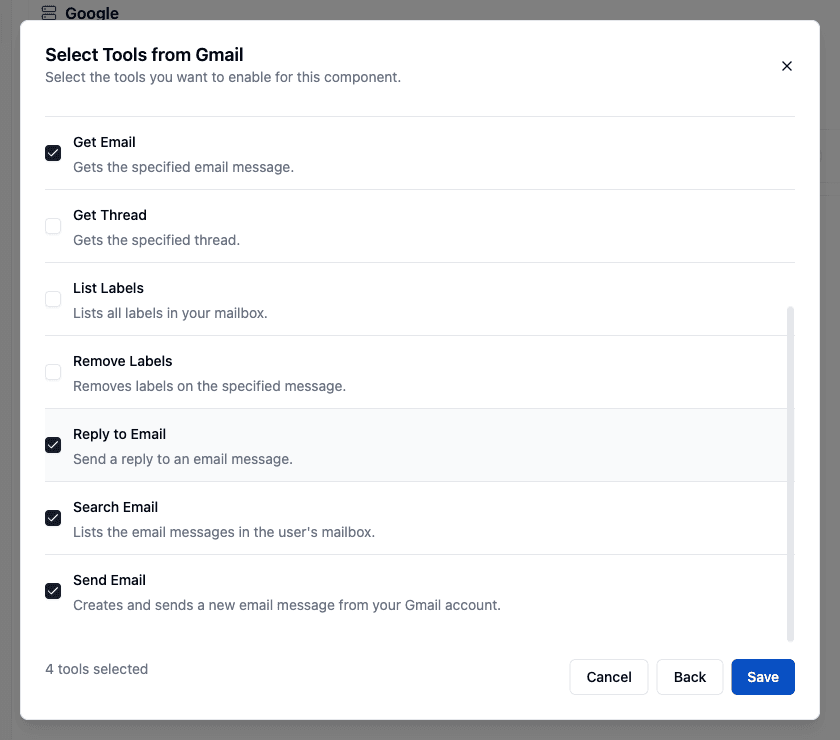Click the Google server icon behind the dialog
This screenshot has height=740, width=840.
[49, 13]
